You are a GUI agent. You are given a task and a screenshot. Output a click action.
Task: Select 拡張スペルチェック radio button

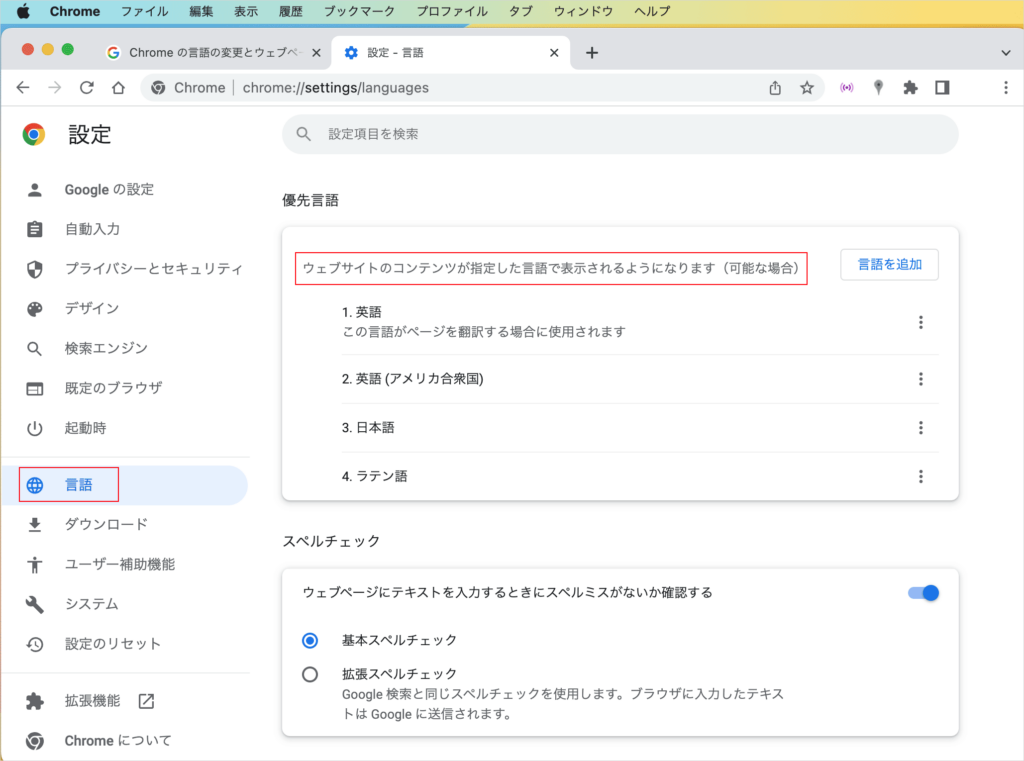click(x=310, y=674)
